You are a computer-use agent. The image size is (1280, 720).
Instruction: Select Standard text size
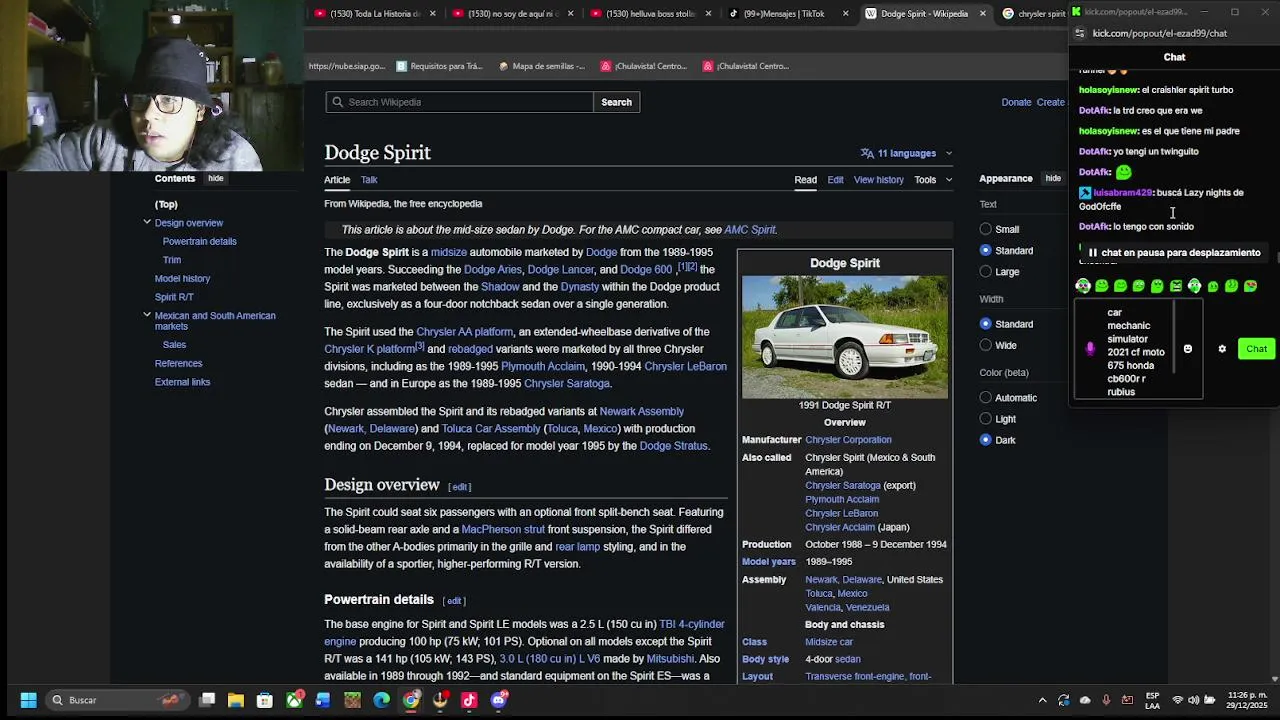[986, 250]
